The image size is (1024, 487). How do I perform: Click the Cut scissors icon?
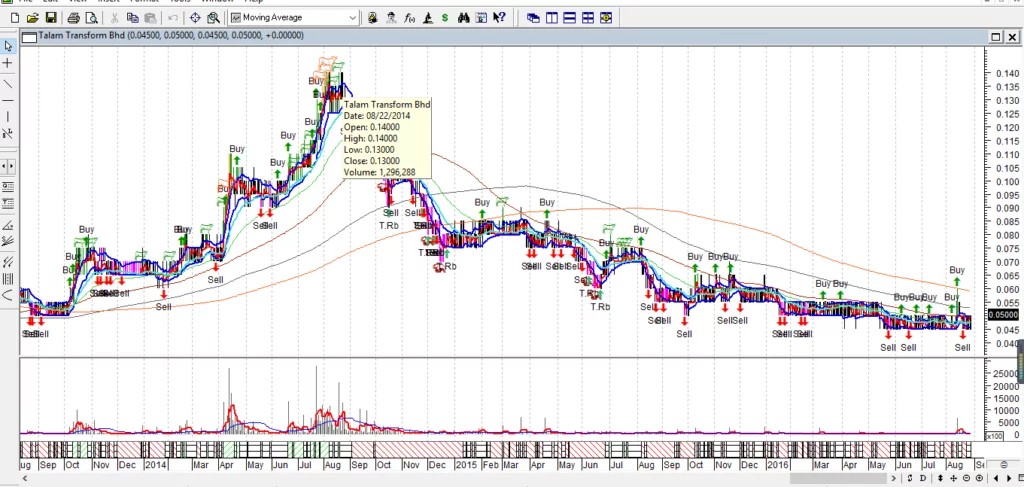(114, 18)
